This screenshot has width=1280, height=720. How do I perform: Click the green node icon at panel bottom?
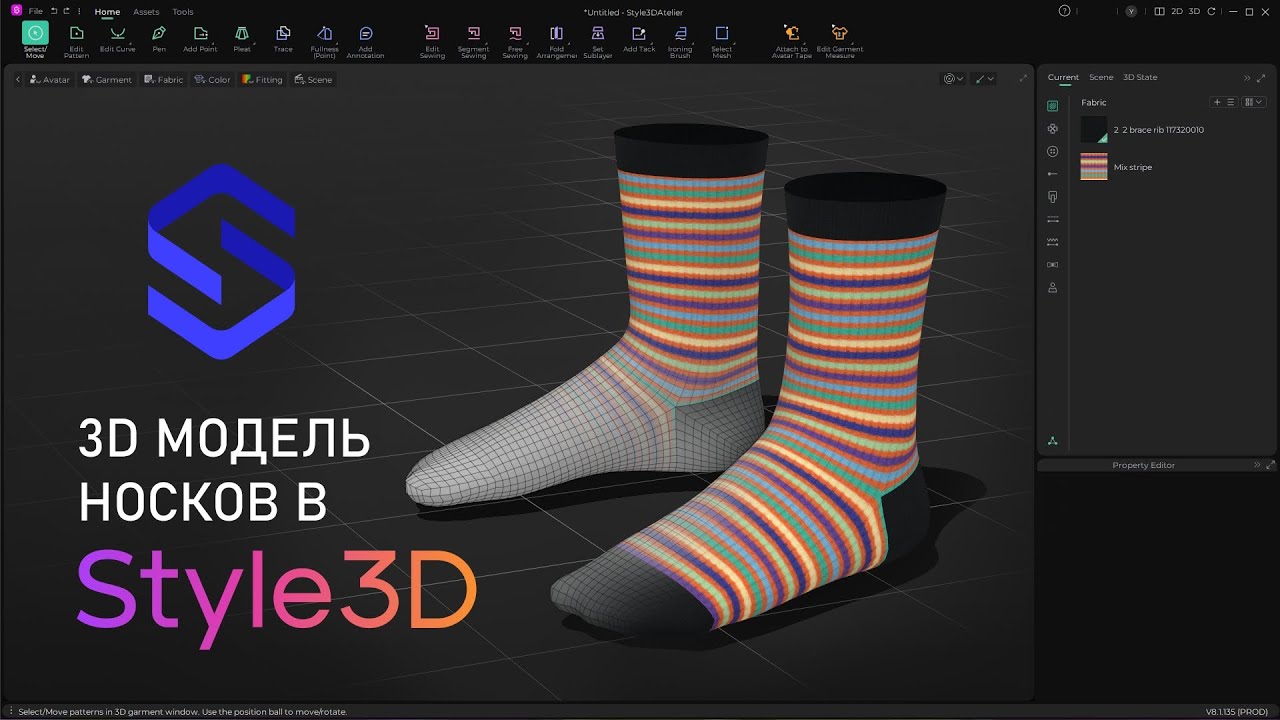1052,440
